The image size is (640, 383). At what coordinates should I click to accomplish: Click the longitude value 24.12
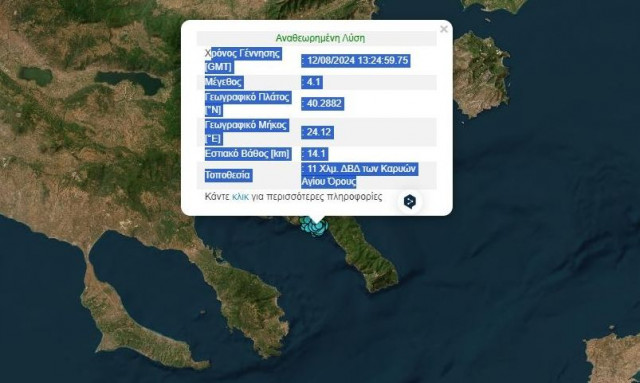[318, 132]
